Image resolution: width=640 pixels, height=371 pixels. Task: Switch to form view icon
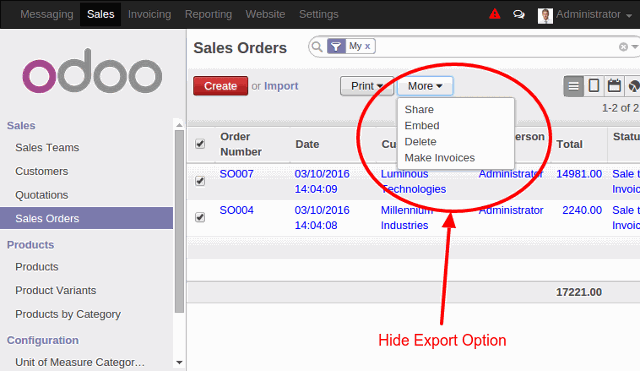tap(594, 86)
